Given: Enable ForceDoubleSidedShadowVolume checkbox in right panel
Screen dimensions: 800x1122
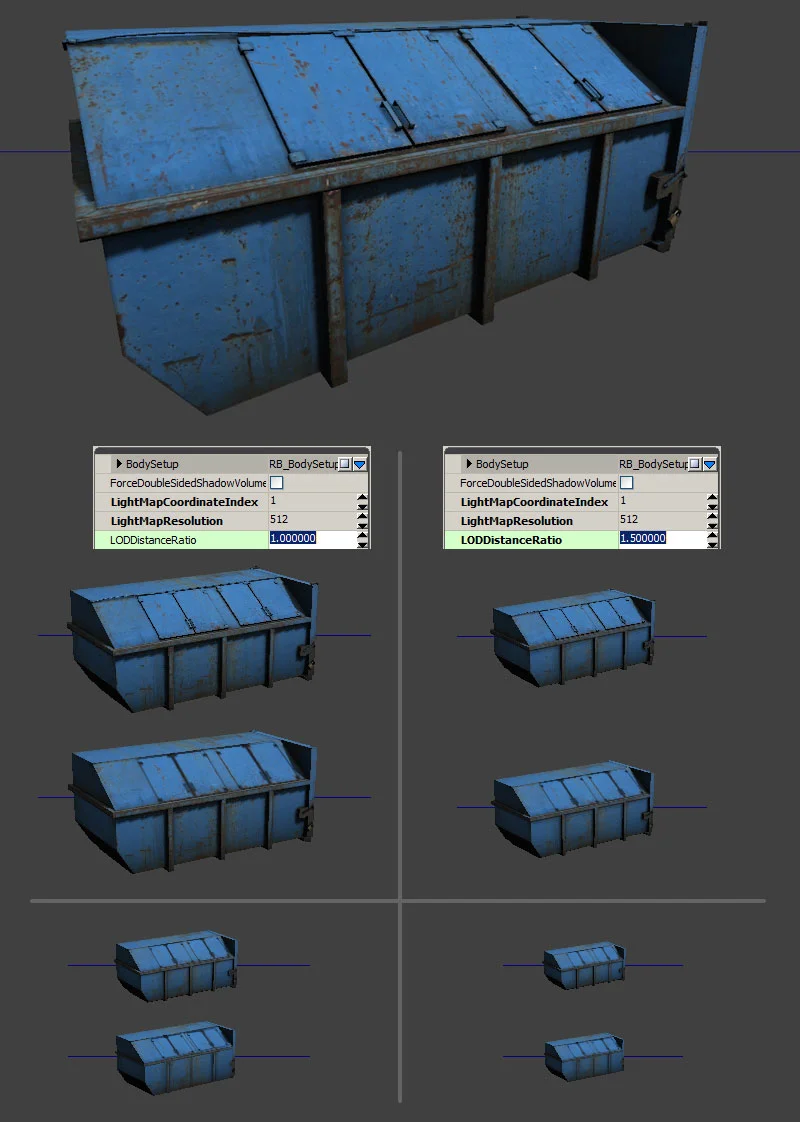Looking at the screenshot, I should pyautogui.click(x=627, y=482).
